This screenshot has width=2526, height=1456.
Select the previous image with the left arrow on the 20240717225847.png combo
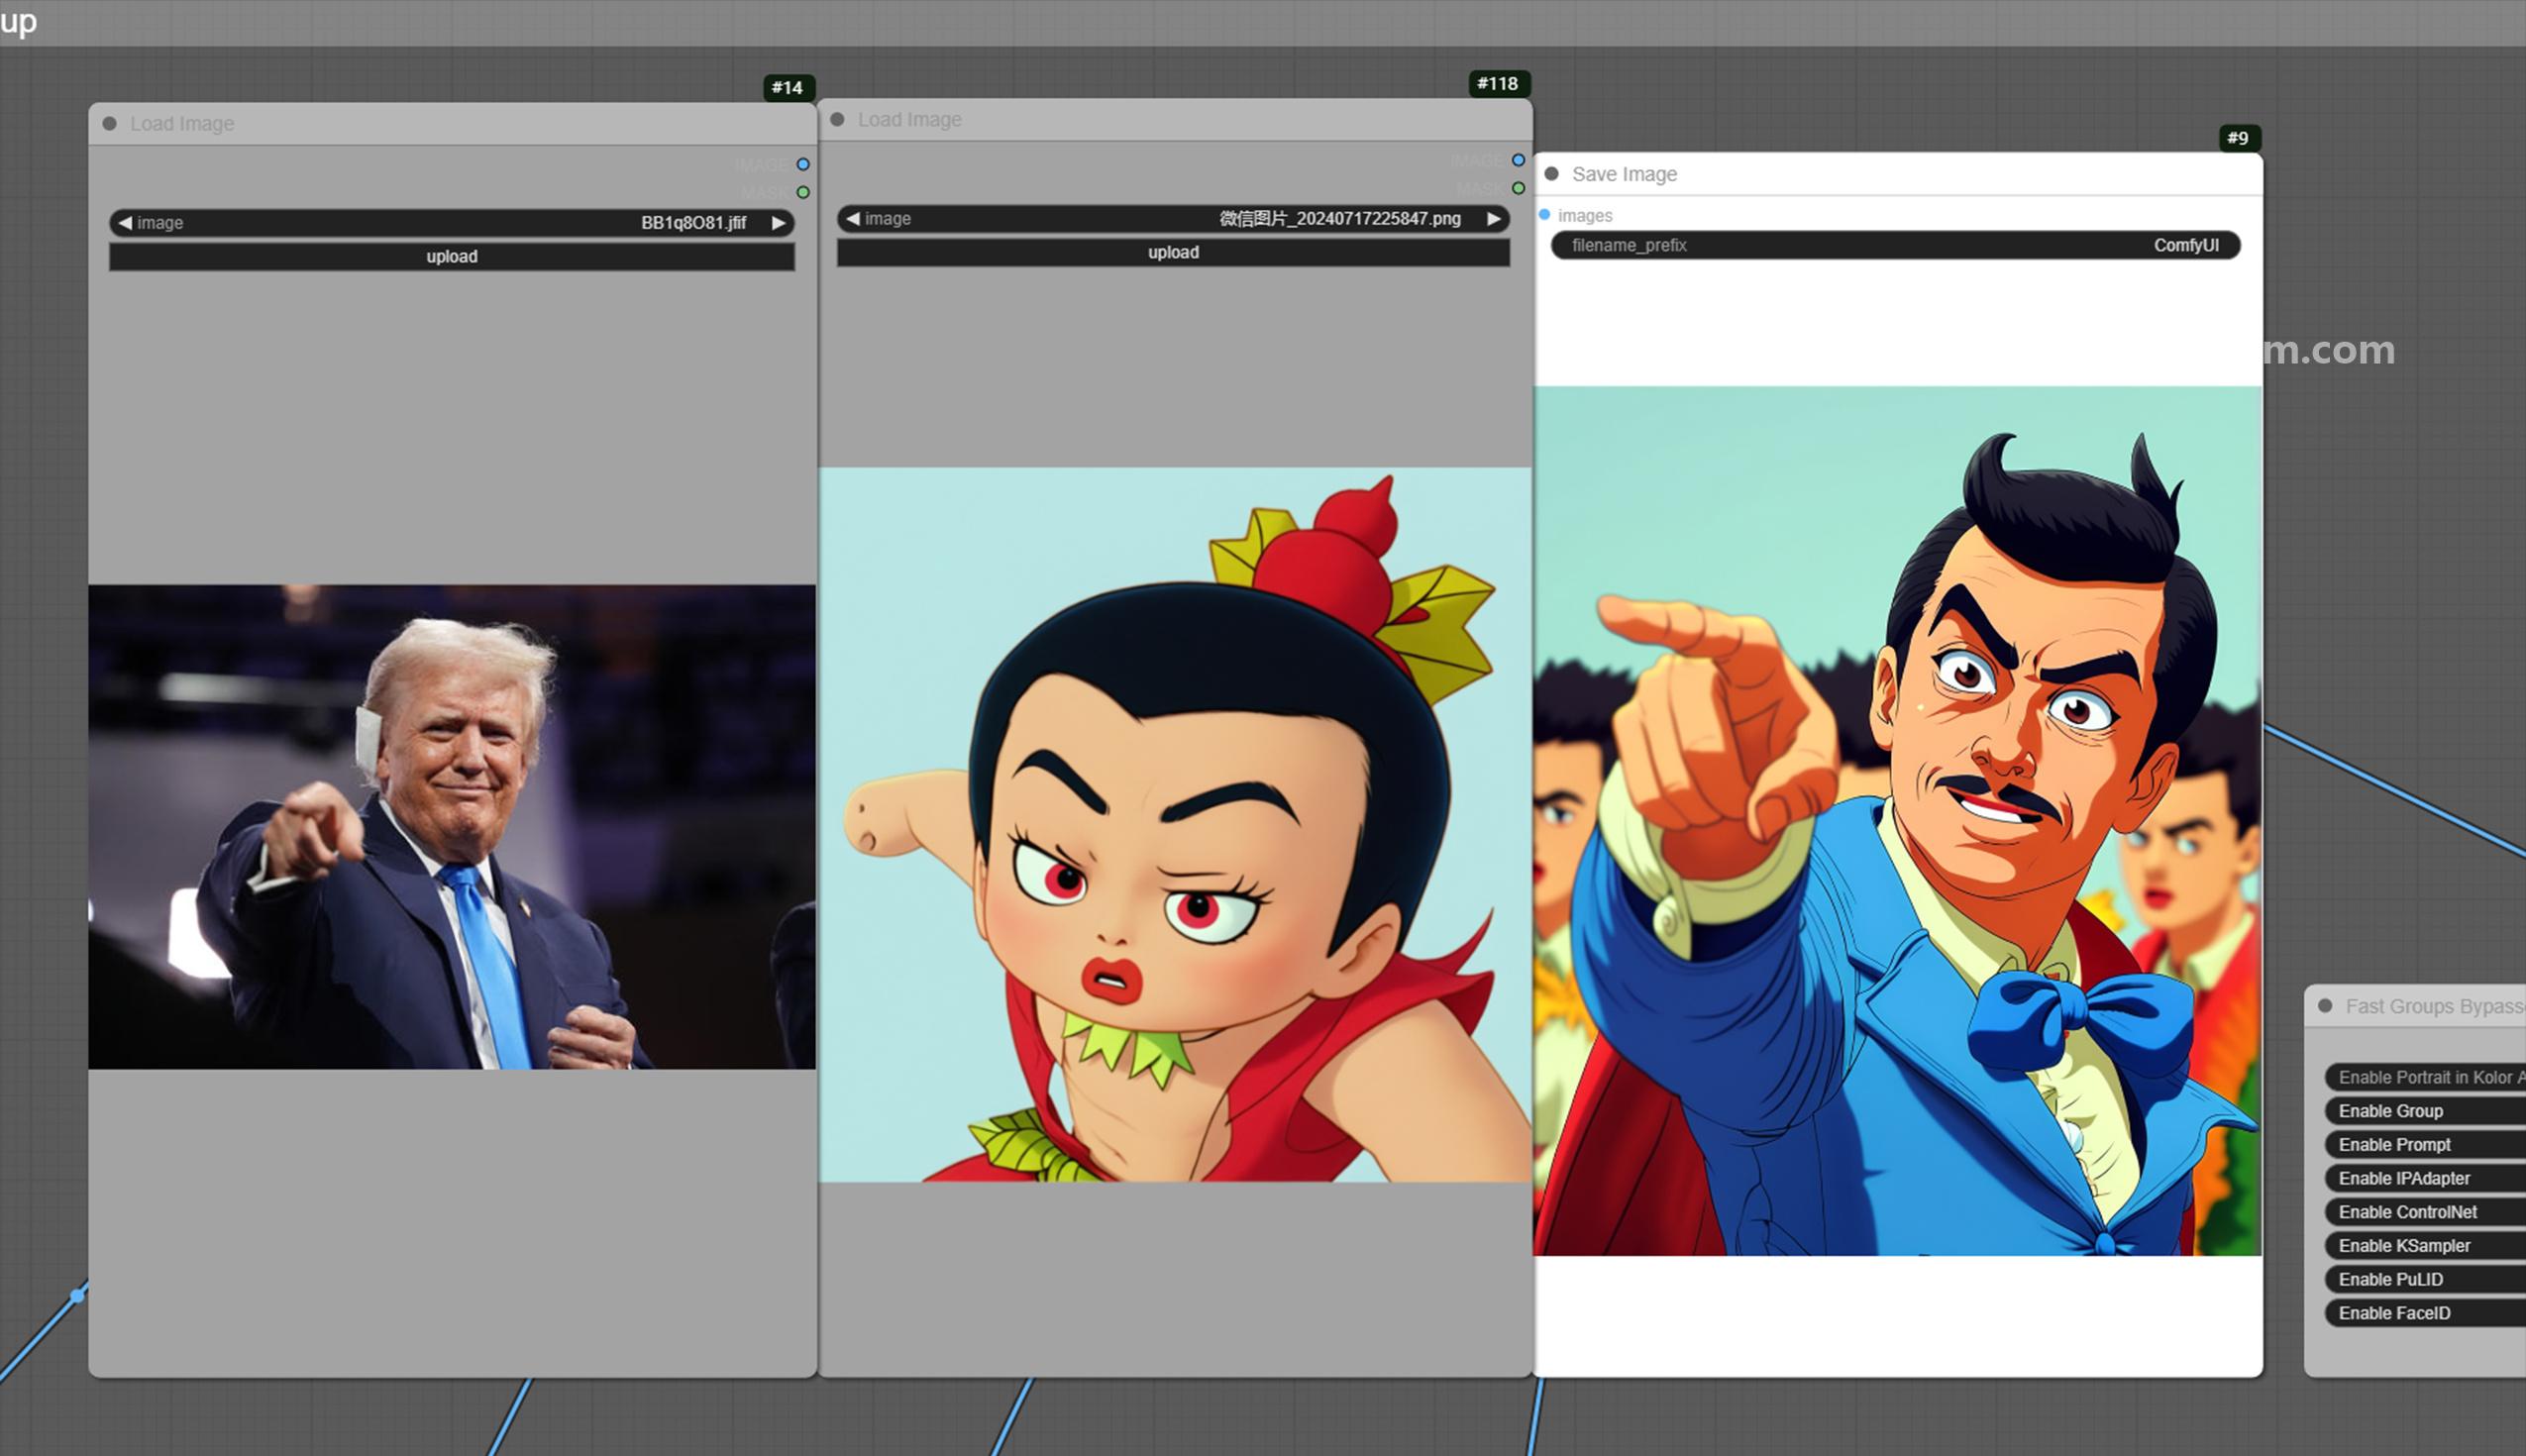coord(853,219)
